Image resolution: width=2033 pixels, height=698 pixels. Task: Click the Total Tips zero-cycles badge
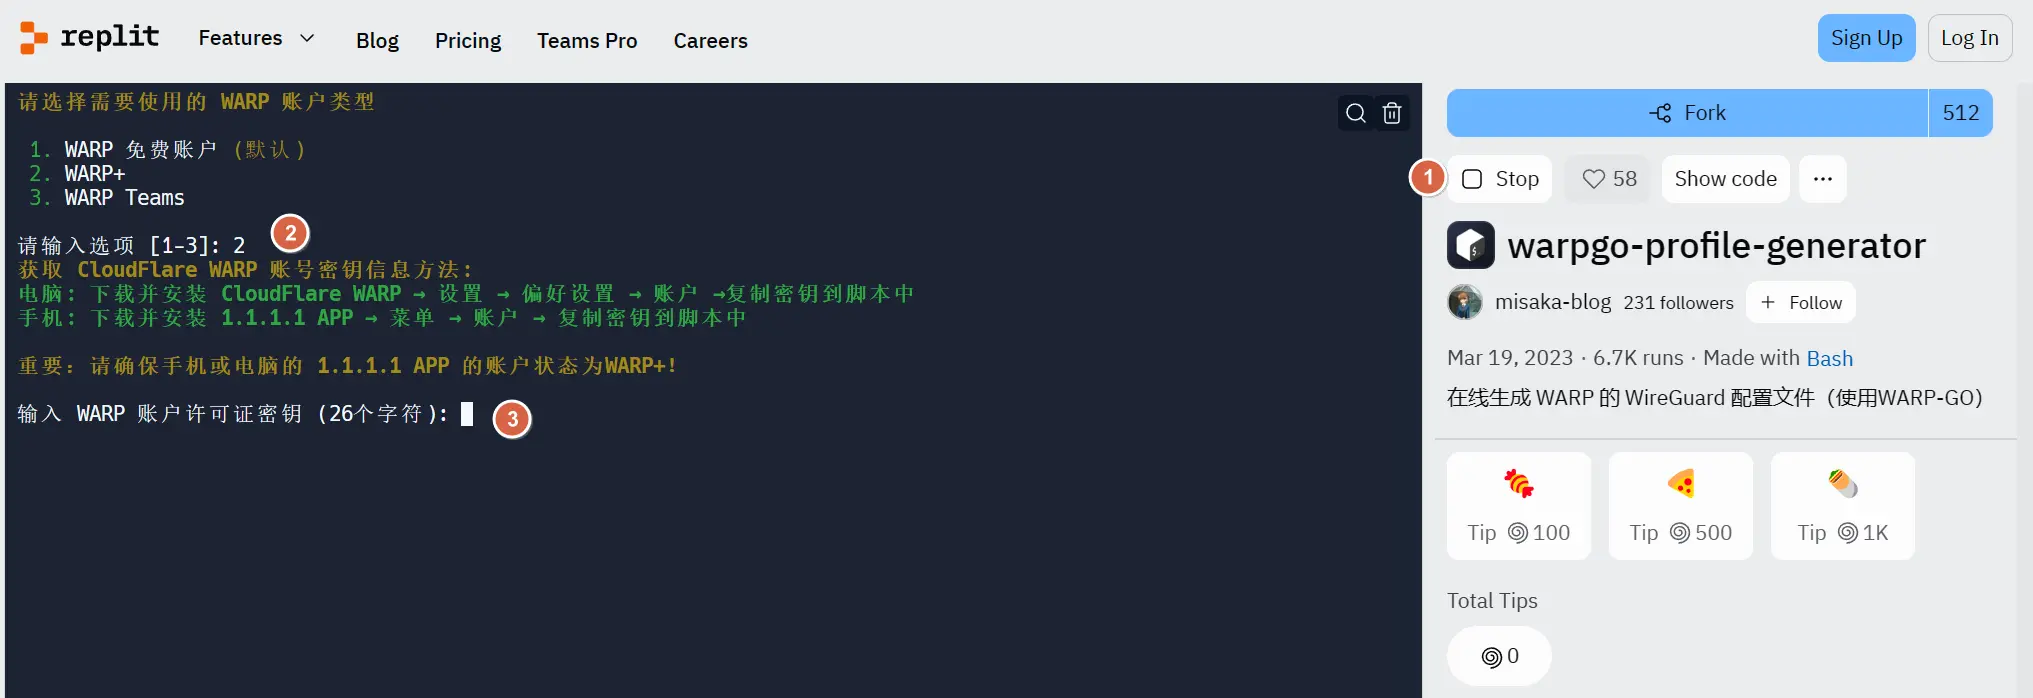tap(1499, 656)
